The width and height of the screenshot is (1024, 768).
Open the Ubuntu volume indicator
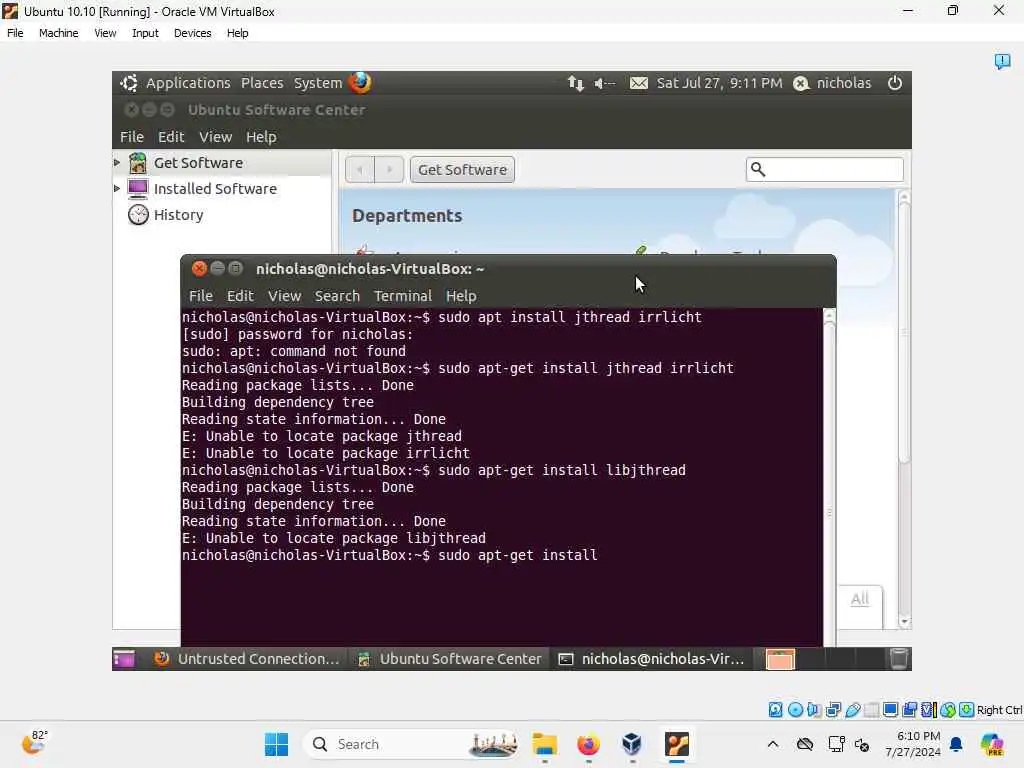(605, 83)
